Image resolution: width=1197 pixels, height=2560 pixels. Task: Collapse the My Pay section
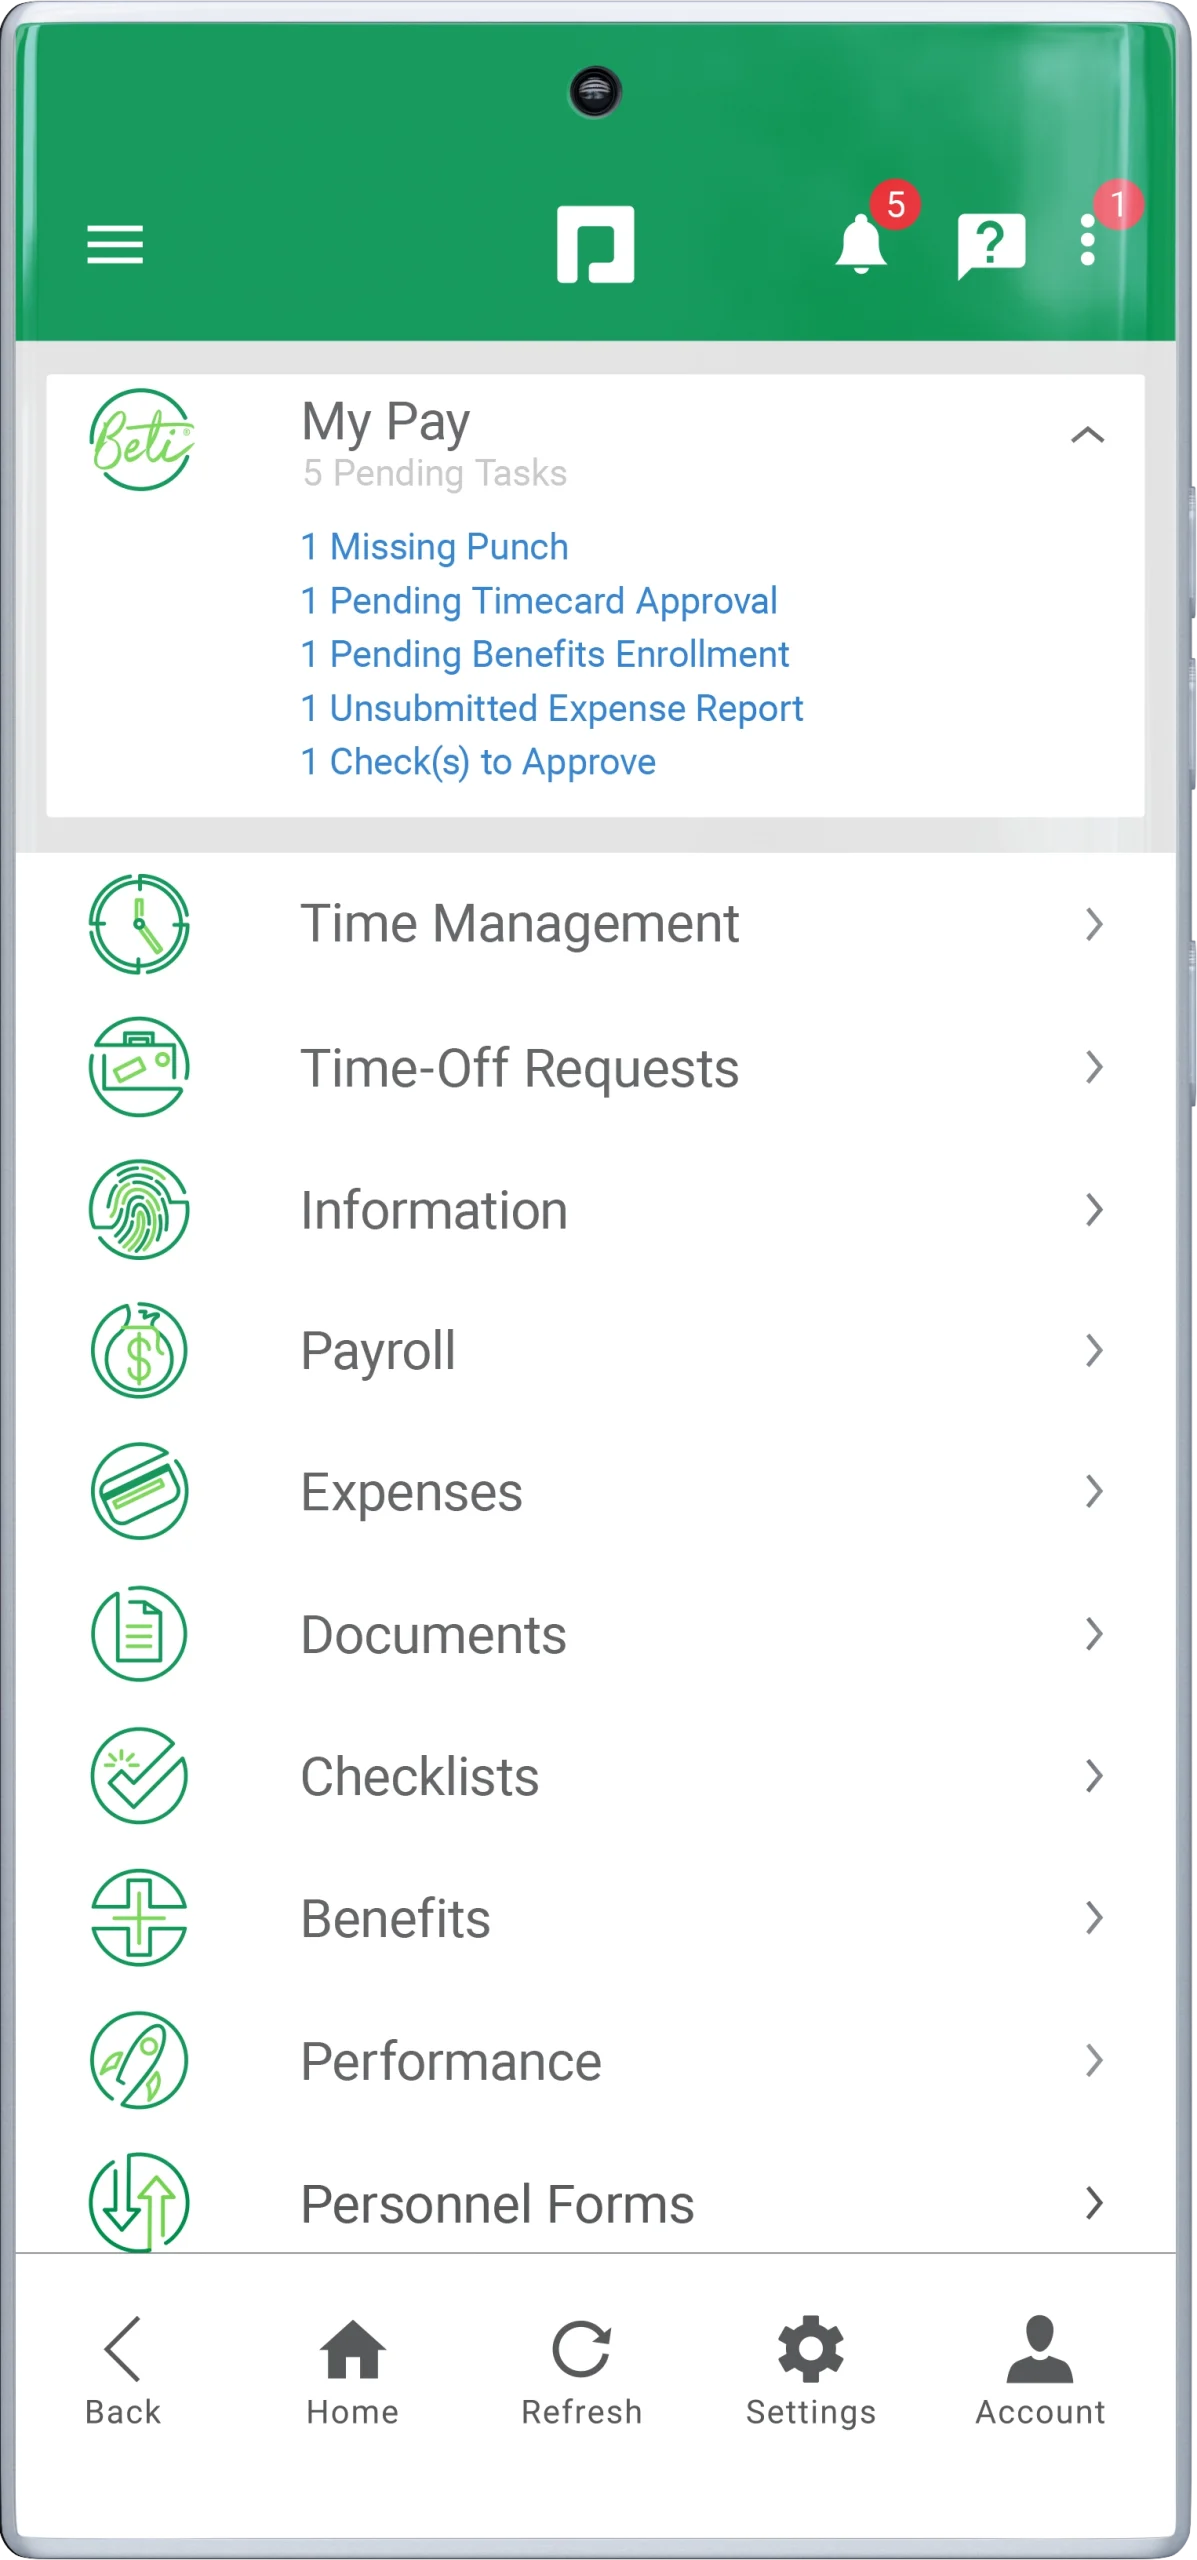1087,435
